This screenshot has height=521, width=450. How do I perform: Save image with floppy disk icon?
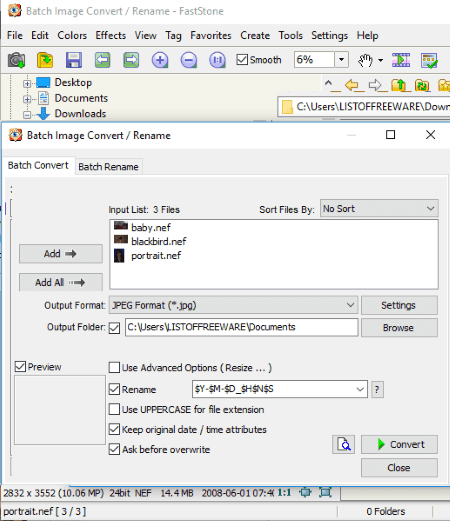pos(74,60)
